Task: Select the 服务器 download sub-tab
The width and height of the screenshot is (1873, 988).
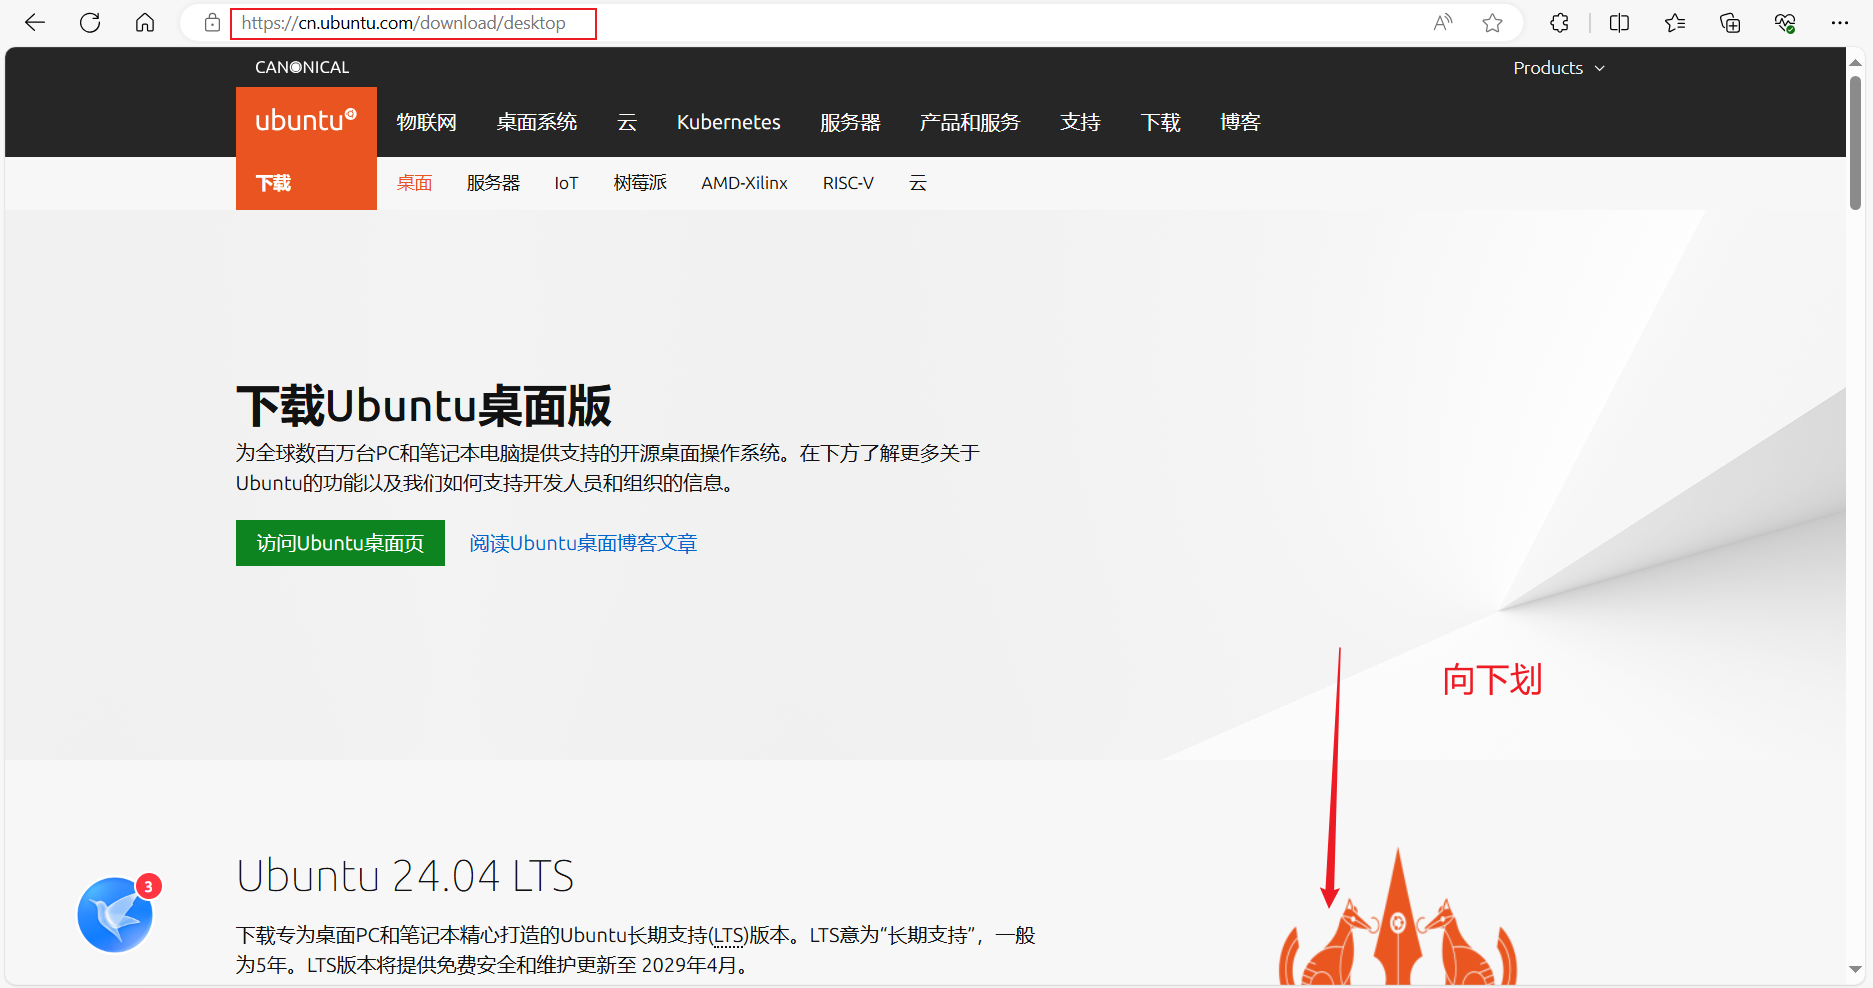Action: tap(493, 183)
